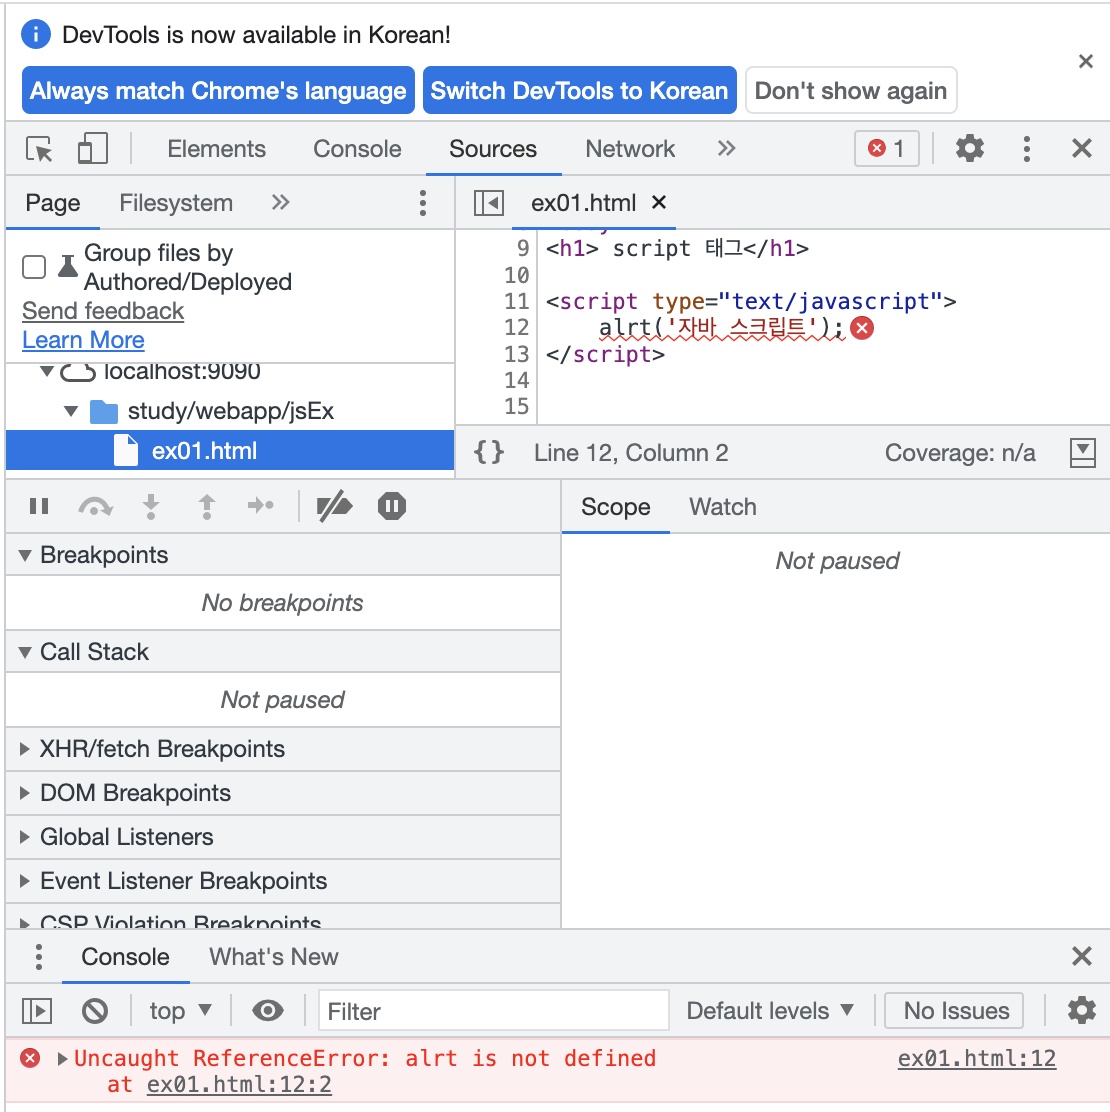Click the inline error icon on line 12
Screen dimensions: 1110x1112
point(862,328)
